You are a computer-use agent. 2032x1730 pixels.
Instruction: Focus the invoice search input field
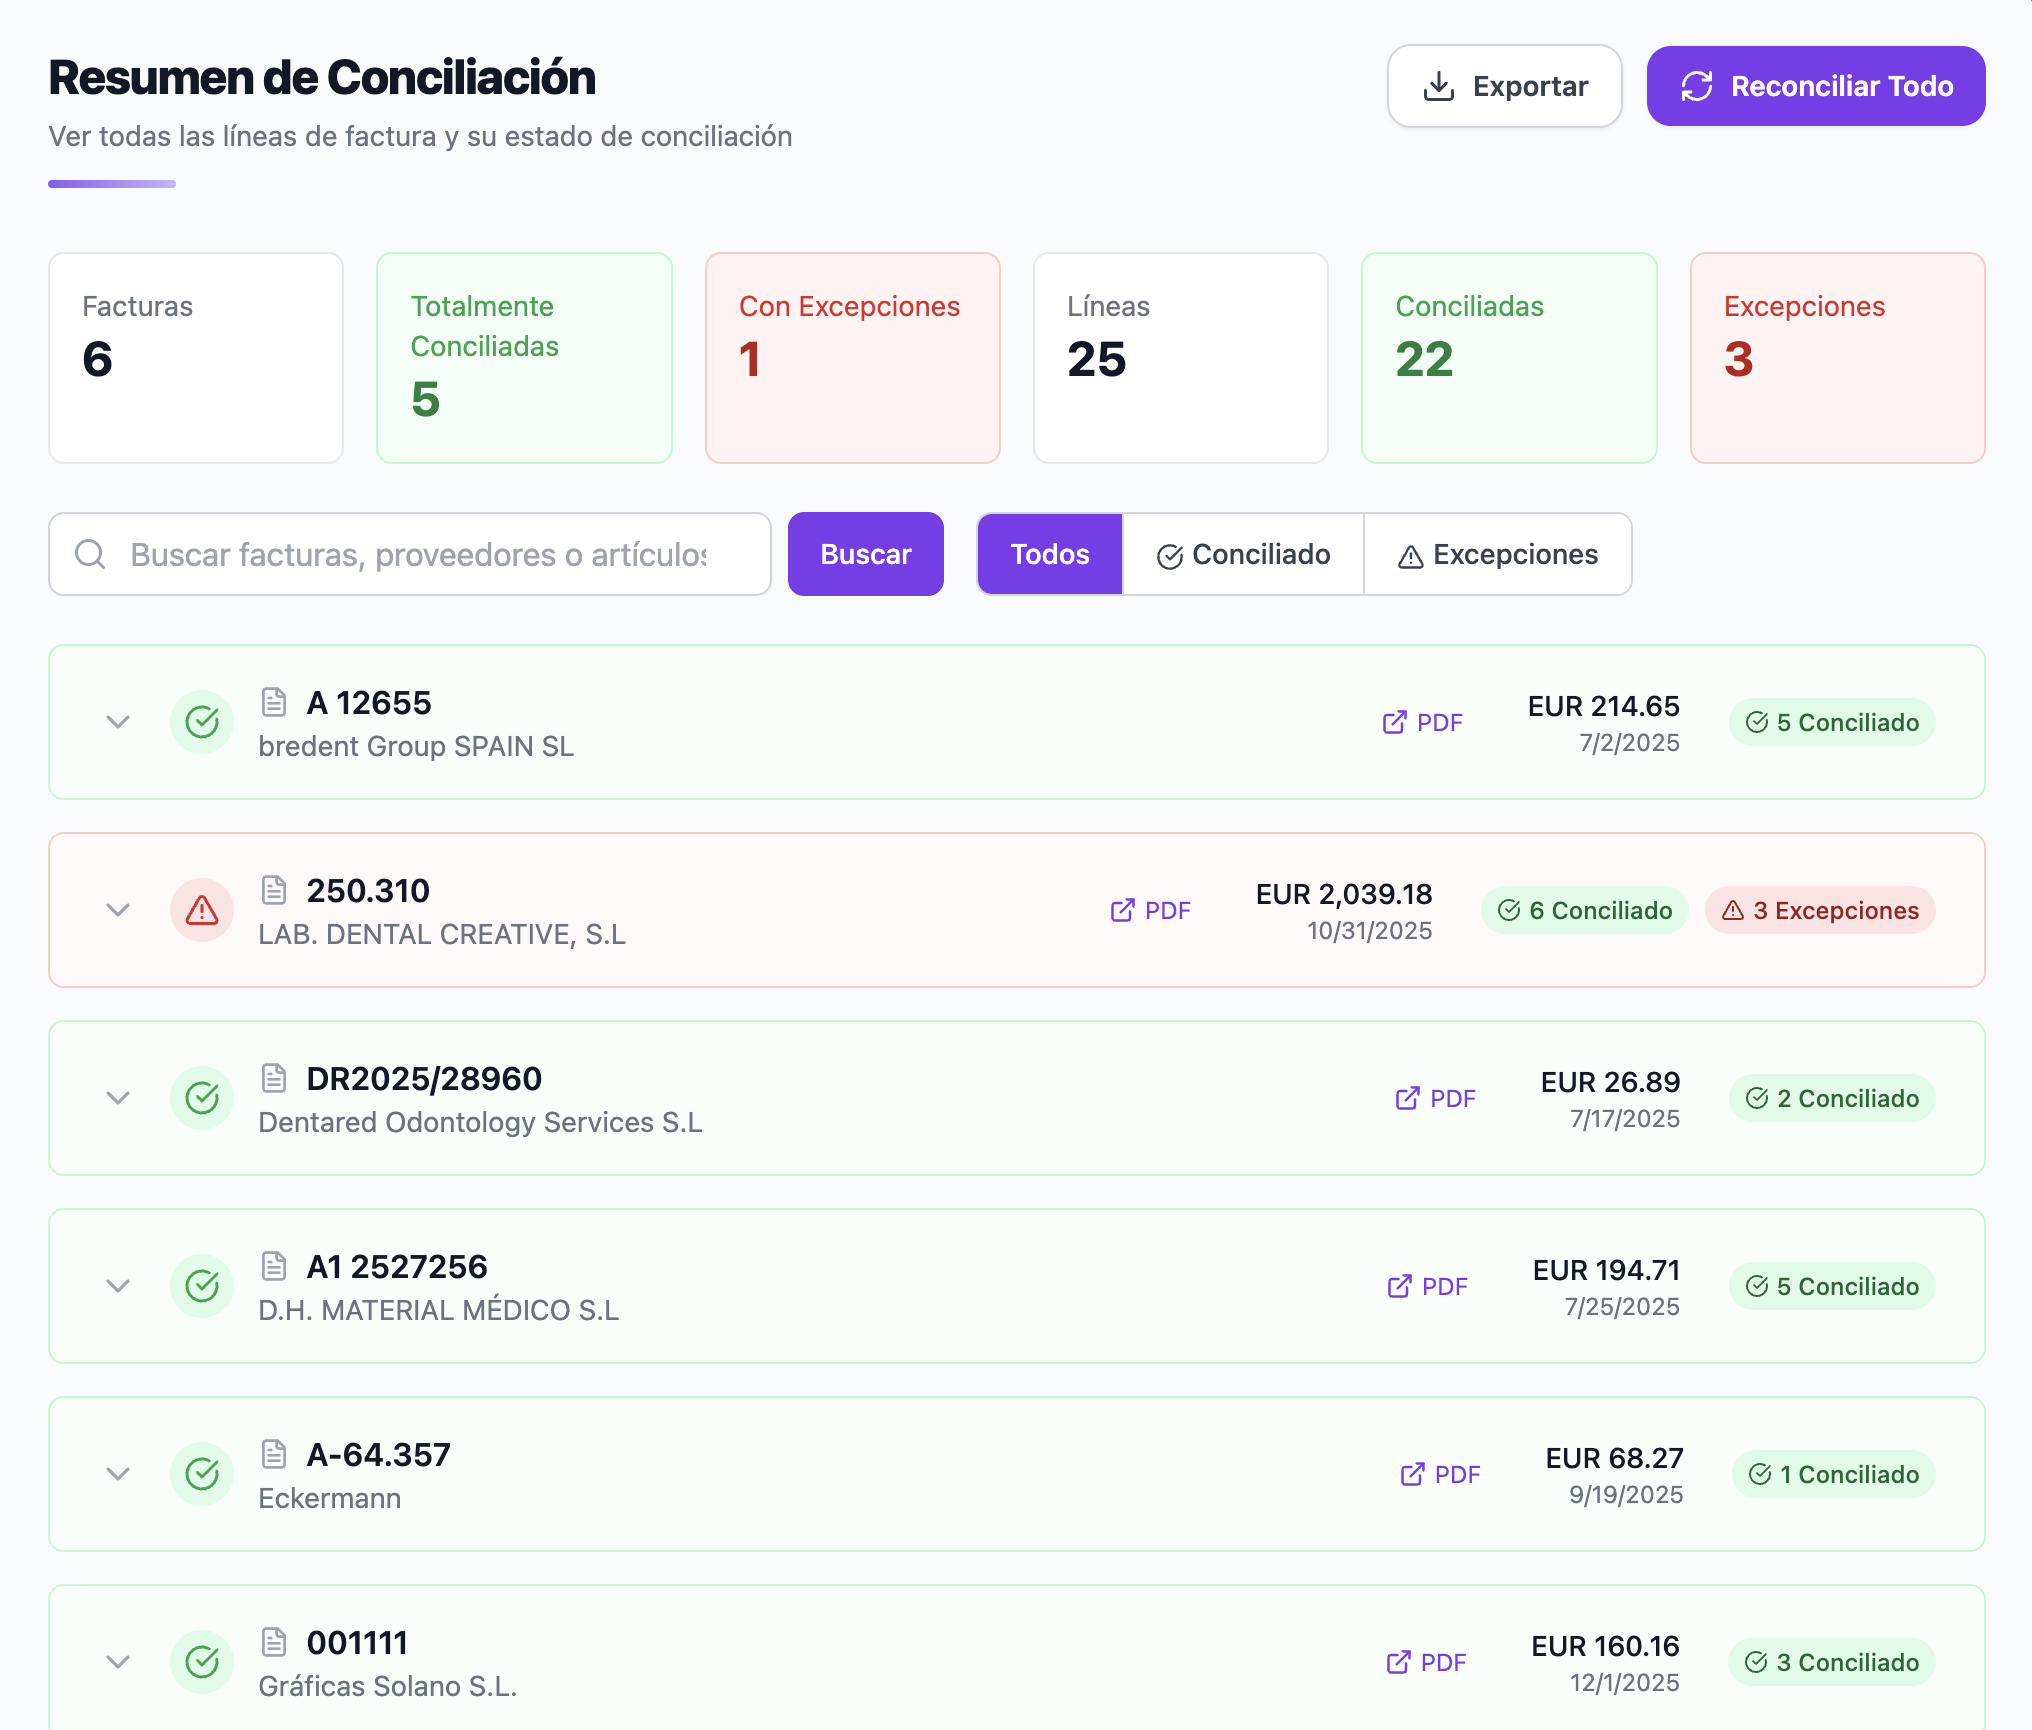(410, 554)
